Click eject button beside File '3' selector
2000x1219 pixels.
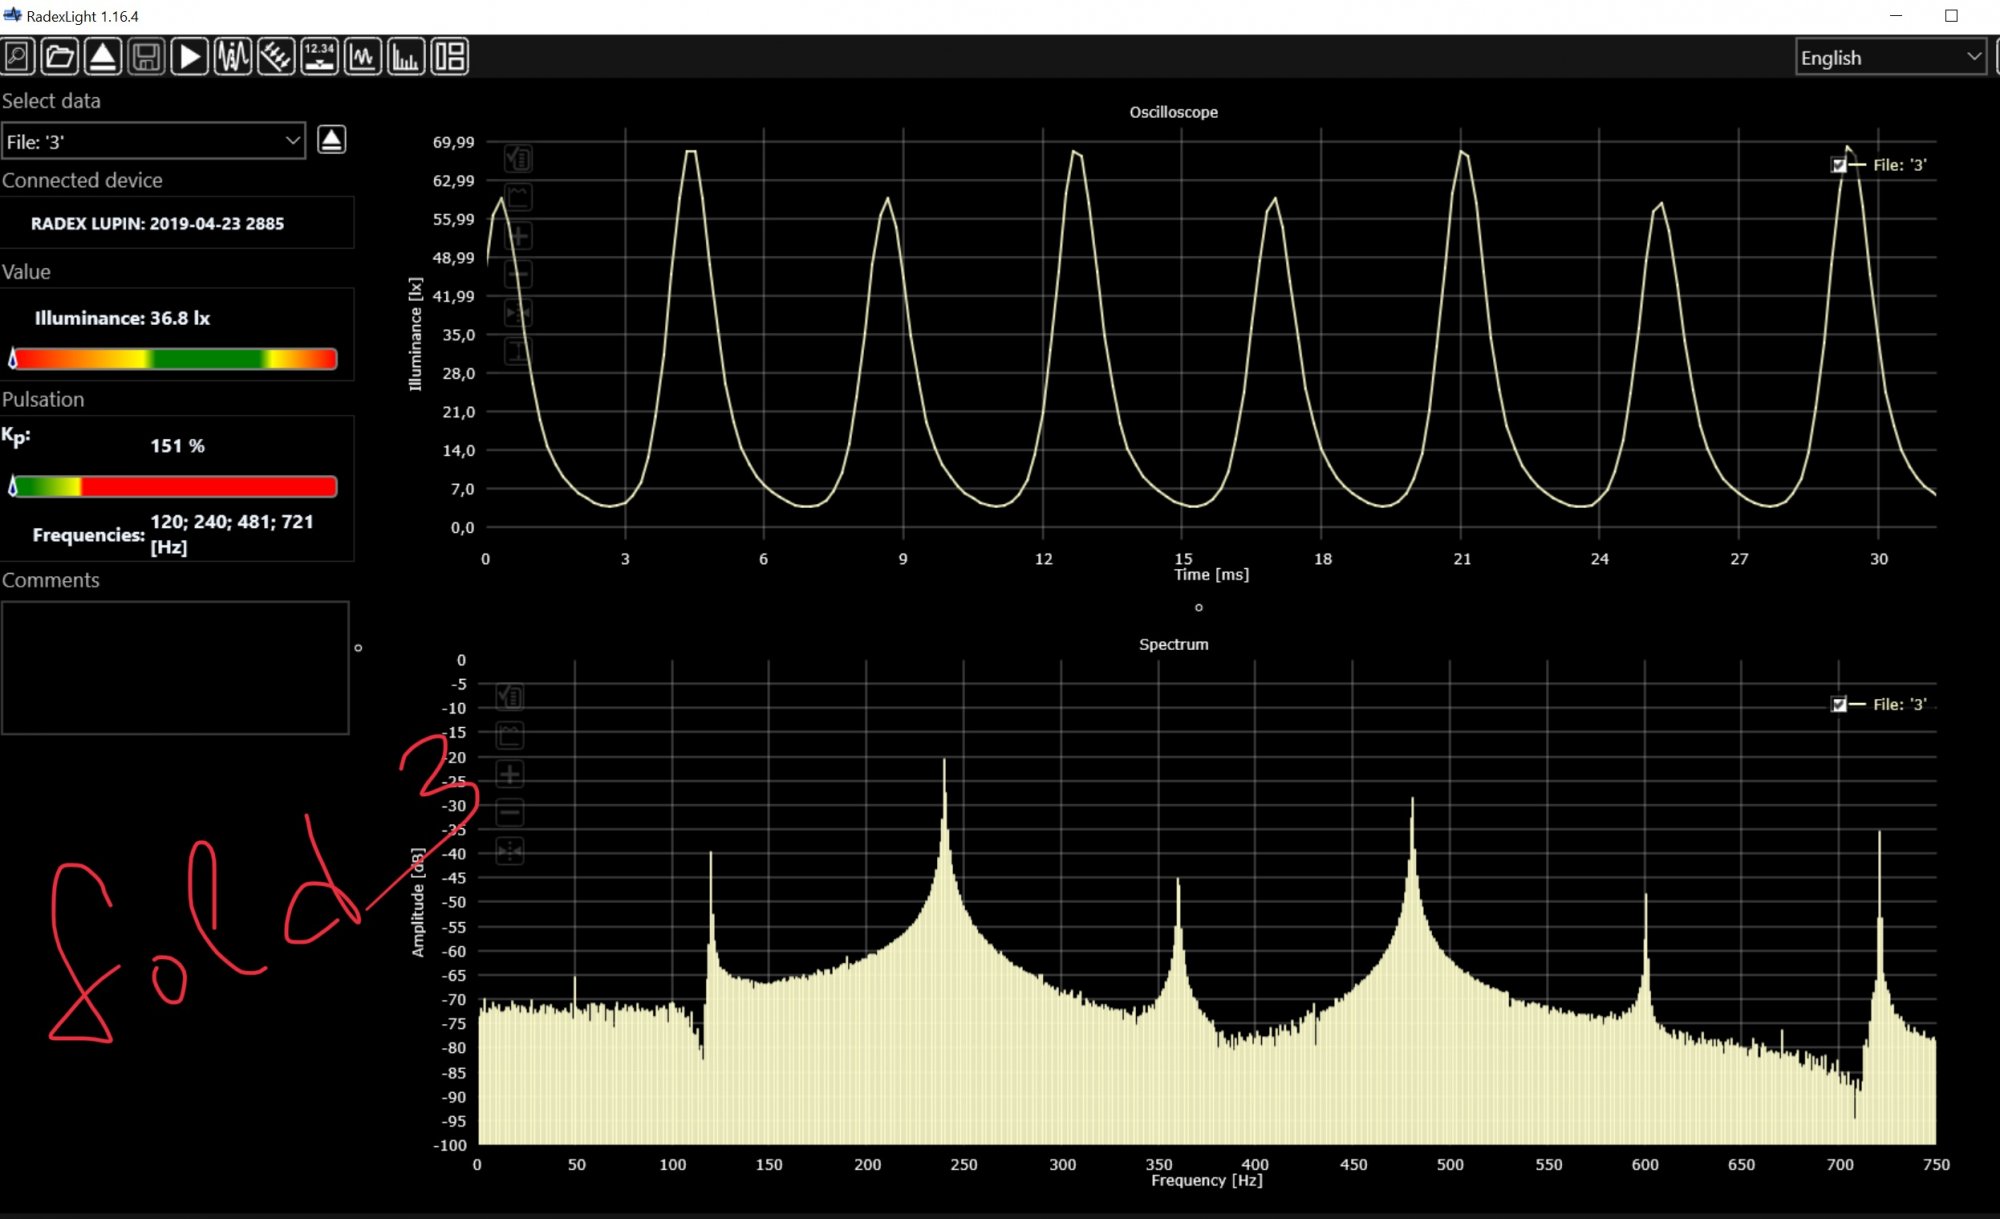pyautogui.click(x=331, y=140)
